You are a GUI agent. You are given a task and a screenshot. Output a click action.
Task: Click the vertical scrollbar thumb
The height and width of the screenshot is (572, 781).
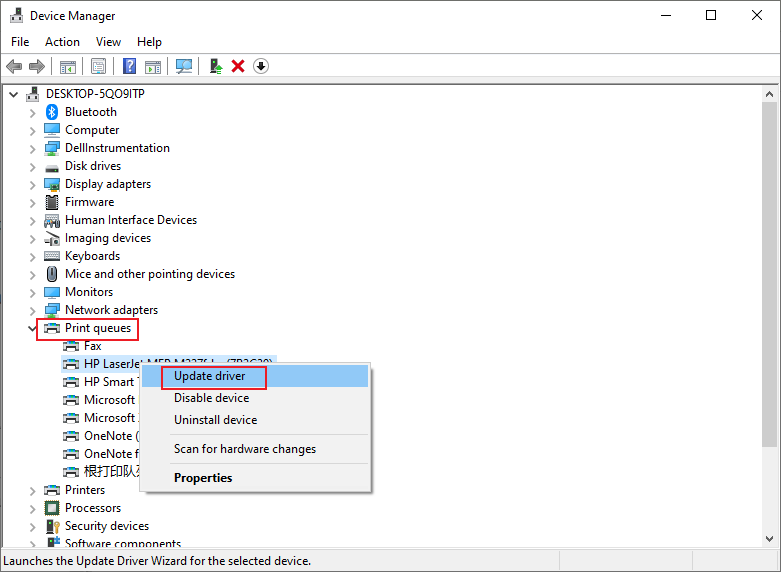coord(769,274)
